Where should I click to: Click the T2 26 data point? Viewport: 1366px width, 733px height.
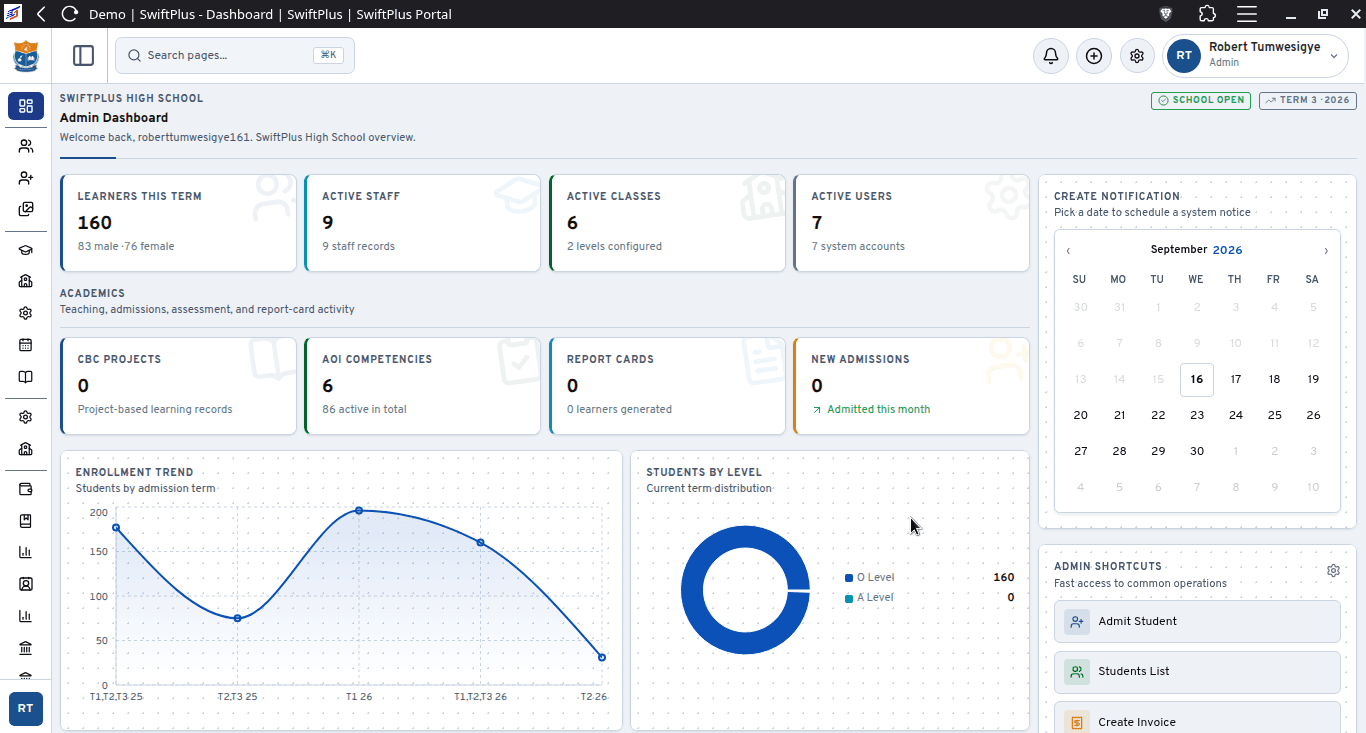(x=602, y=657)
